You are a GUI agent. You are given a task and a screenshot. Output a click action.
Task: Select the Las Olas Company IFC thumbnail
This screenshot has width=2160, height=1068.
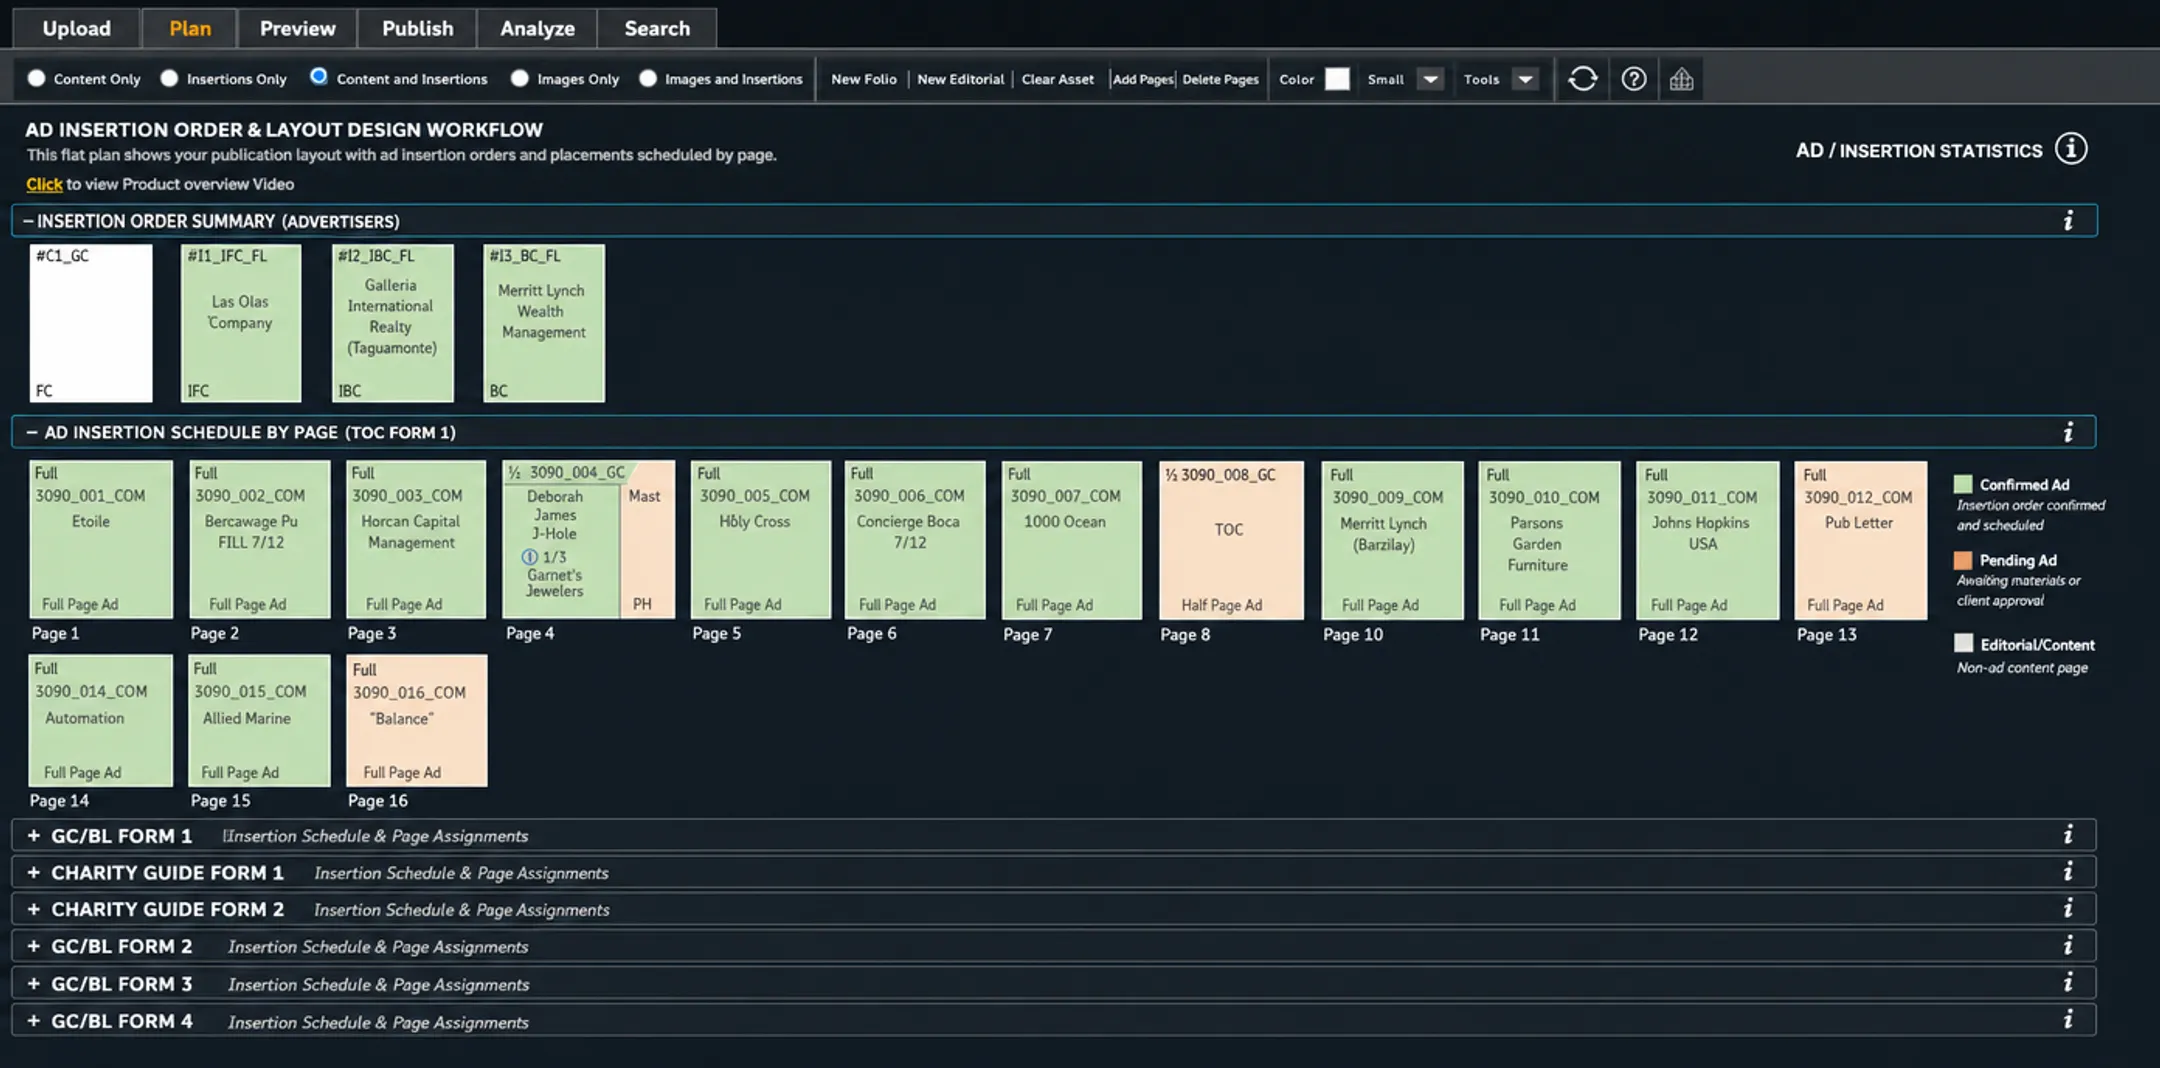pyautogui.click(x=241, y=323)
